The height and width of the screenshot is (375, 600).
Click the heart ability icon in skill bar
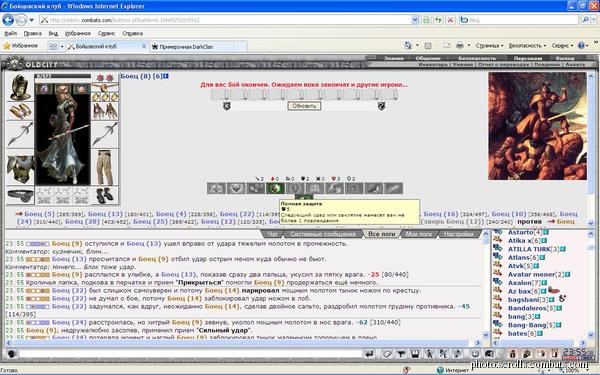tap(236, 188)
